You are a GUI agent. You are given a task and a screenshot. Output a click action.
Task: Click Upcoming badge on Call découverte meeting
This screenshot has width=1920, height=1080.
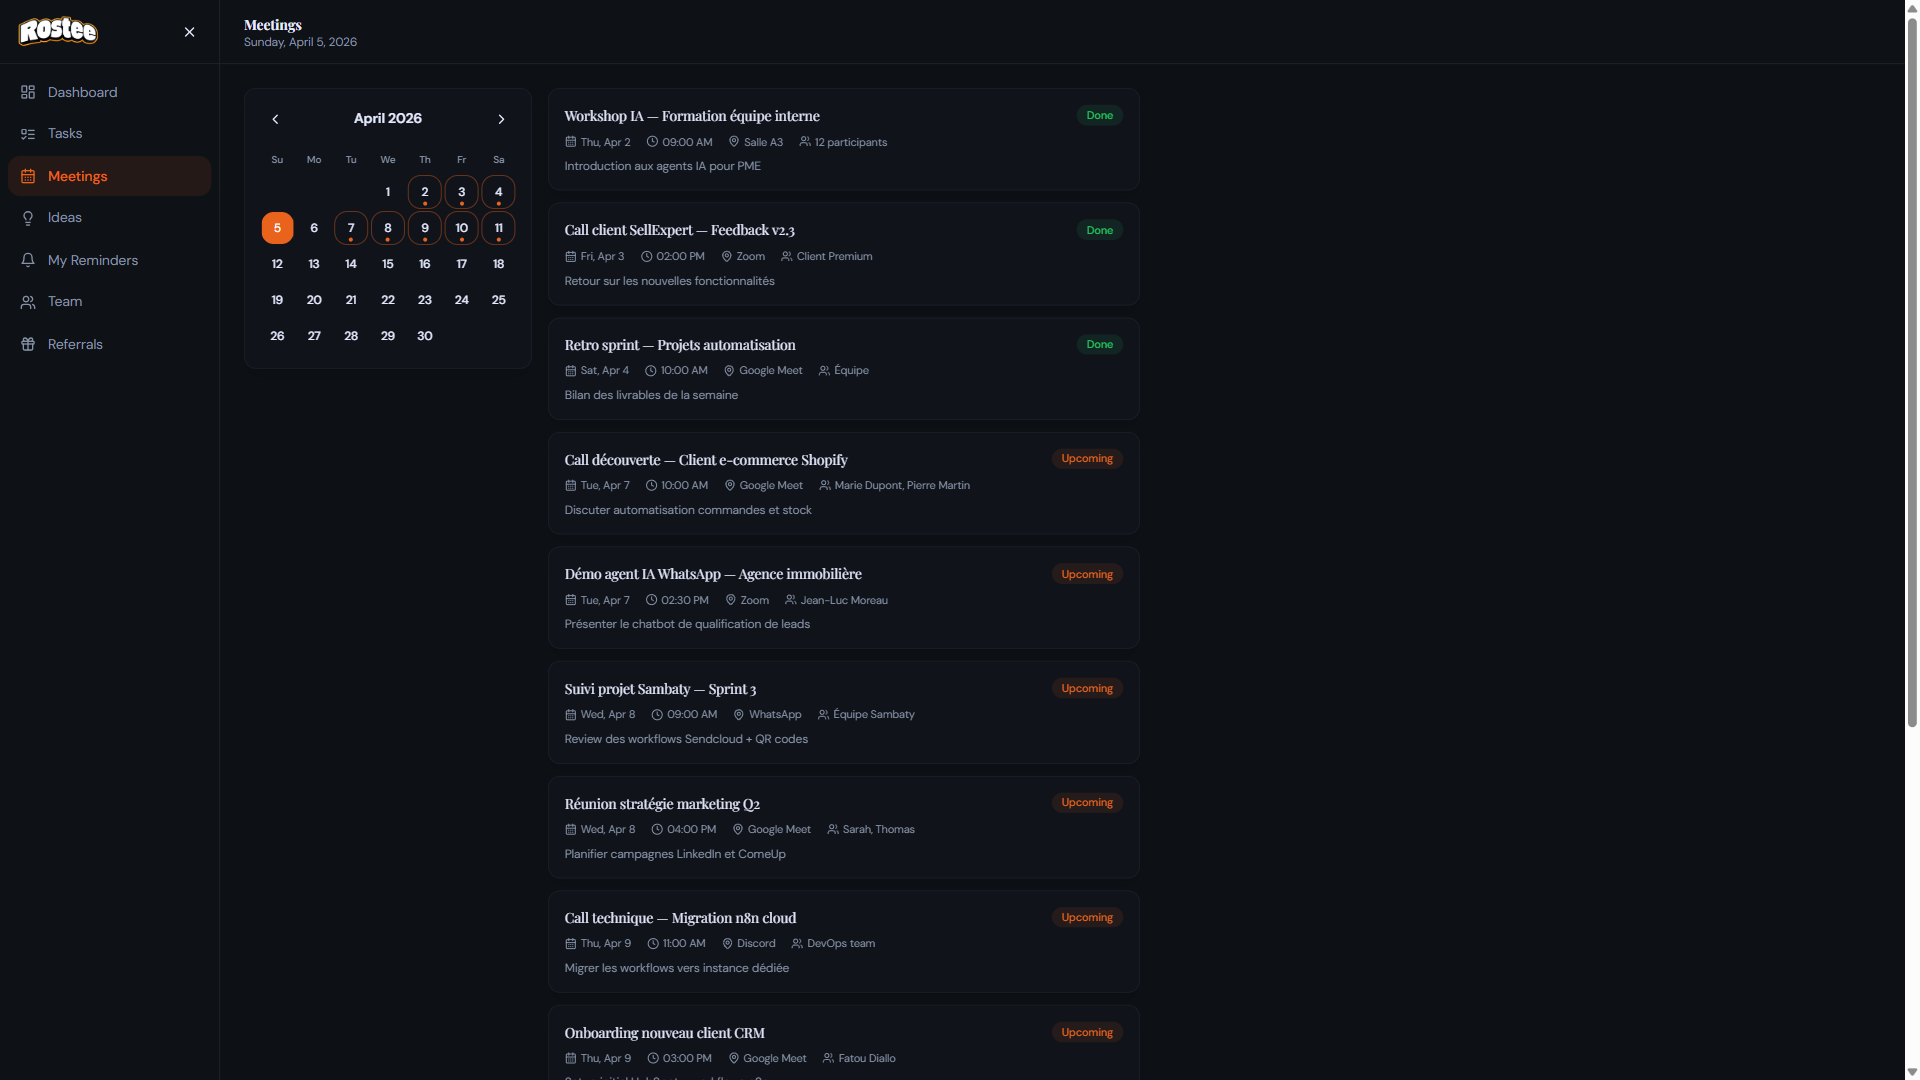[1086, 459]
